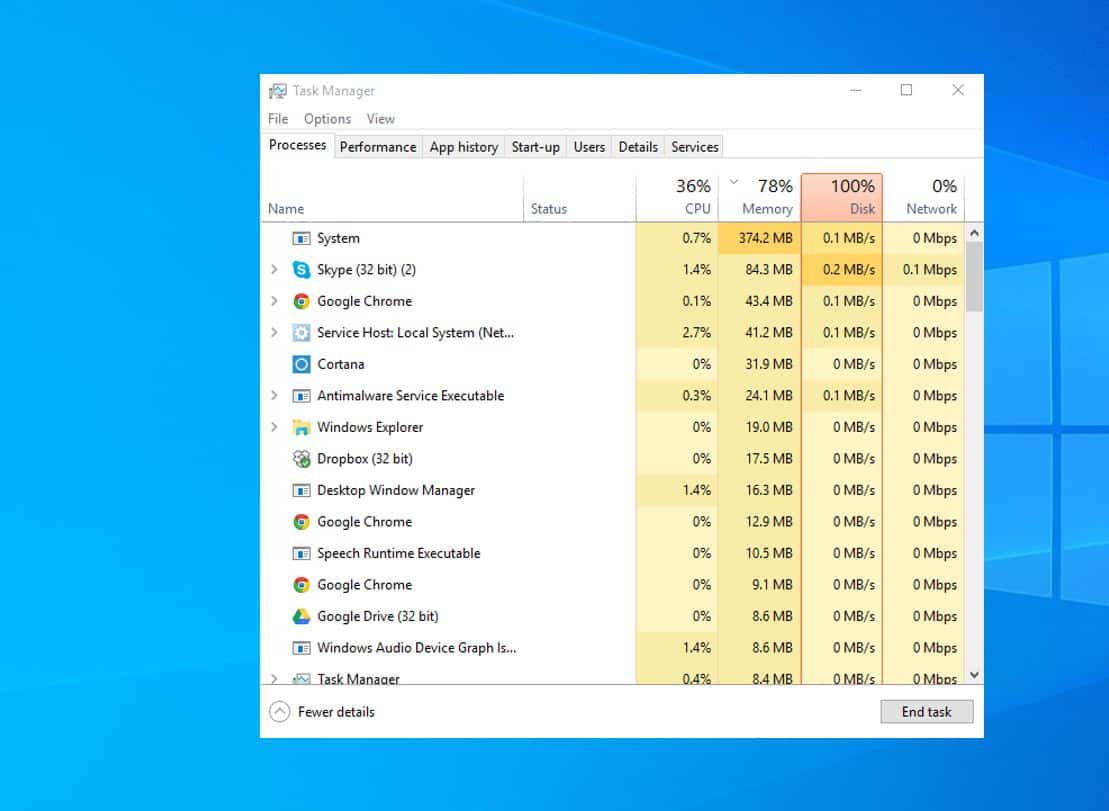Sort by the Status column header
This screenshot has height=811, width=1109.
(580, 199)
